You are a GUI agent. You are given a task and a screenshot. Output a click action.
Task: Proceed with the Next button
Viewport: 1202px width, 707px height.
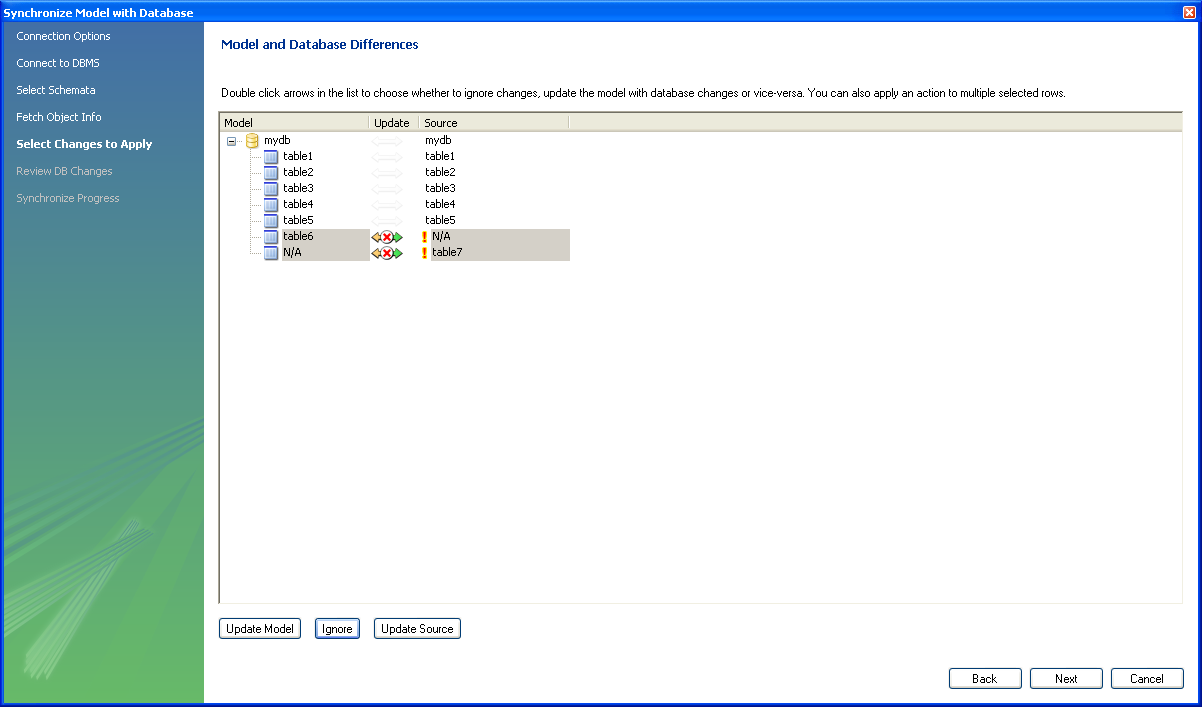click(1066, 679)
